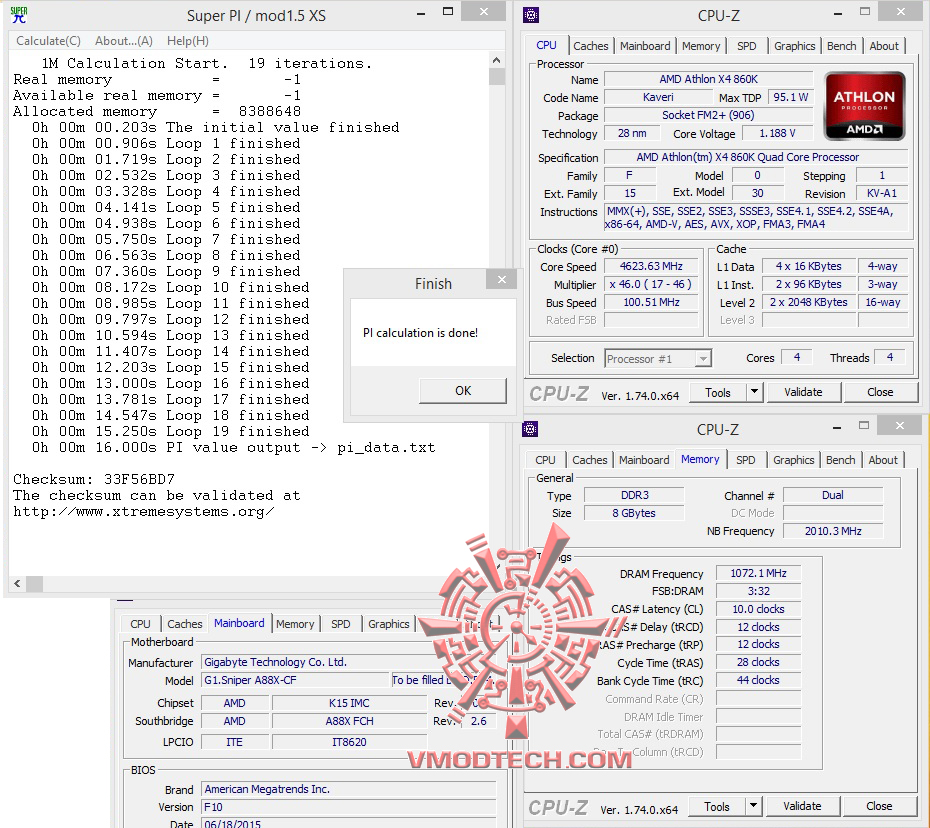Click the Super PI horizontal scrollbar thumb
The height and width of the screenshot is (828, 930).
pyautogui.click(x=34, y=584)
